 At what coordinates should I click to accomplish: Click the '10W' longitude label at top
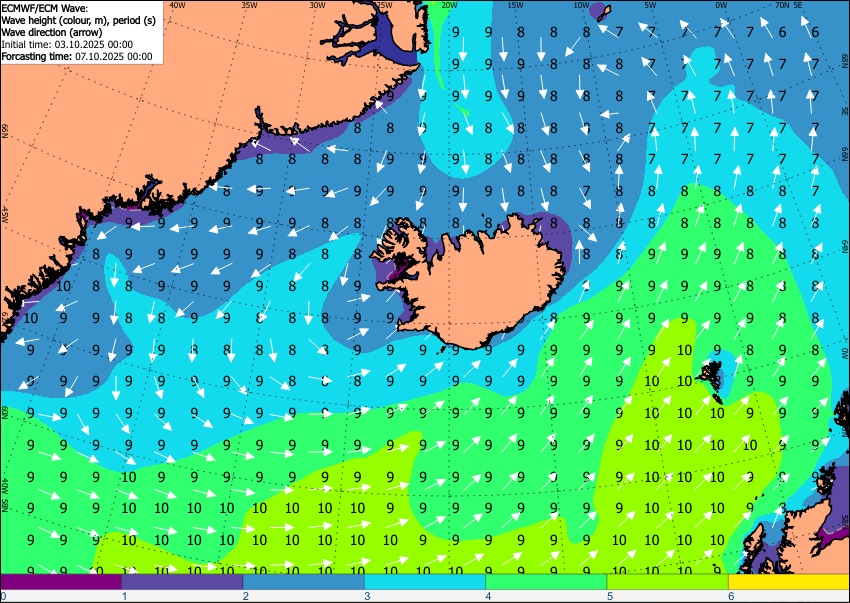[581, 5]
